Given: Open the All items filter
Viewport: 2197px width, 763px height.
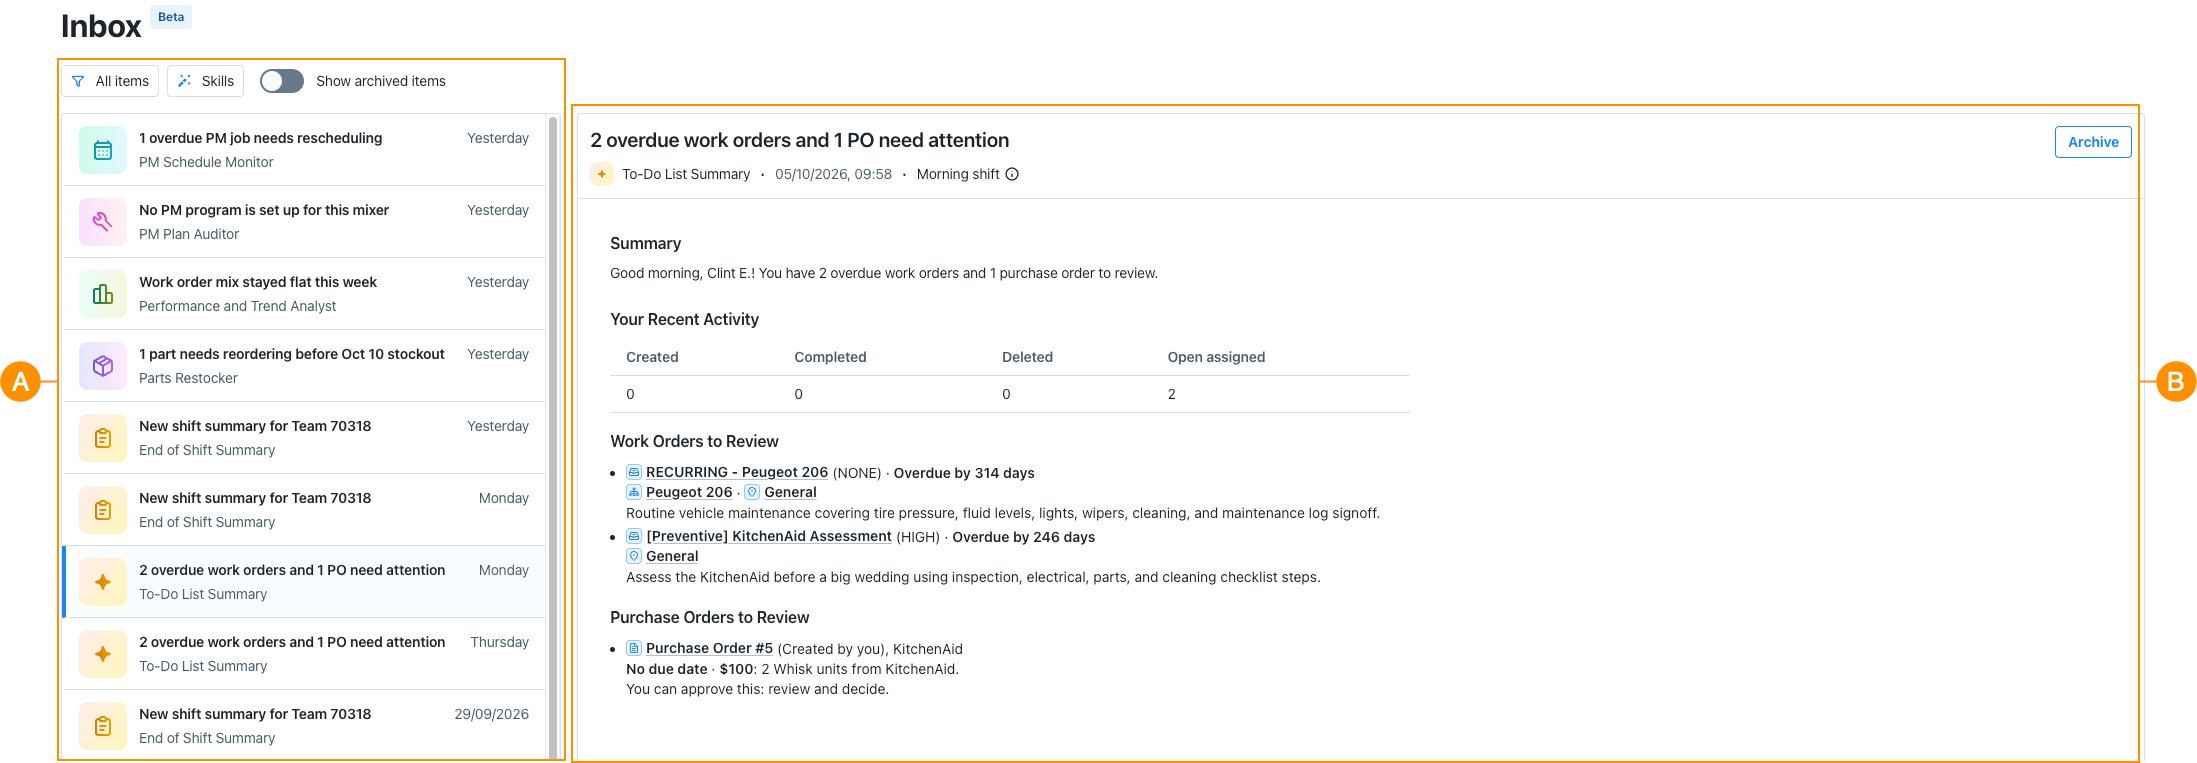Looking at the screenshot, I should (110, 81).
